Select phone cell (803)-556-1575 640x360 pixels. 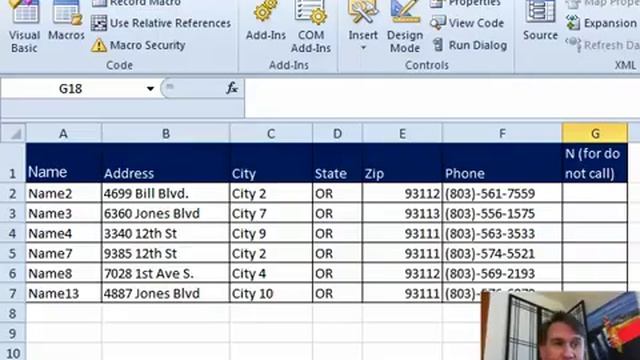[x=502, y=213]
